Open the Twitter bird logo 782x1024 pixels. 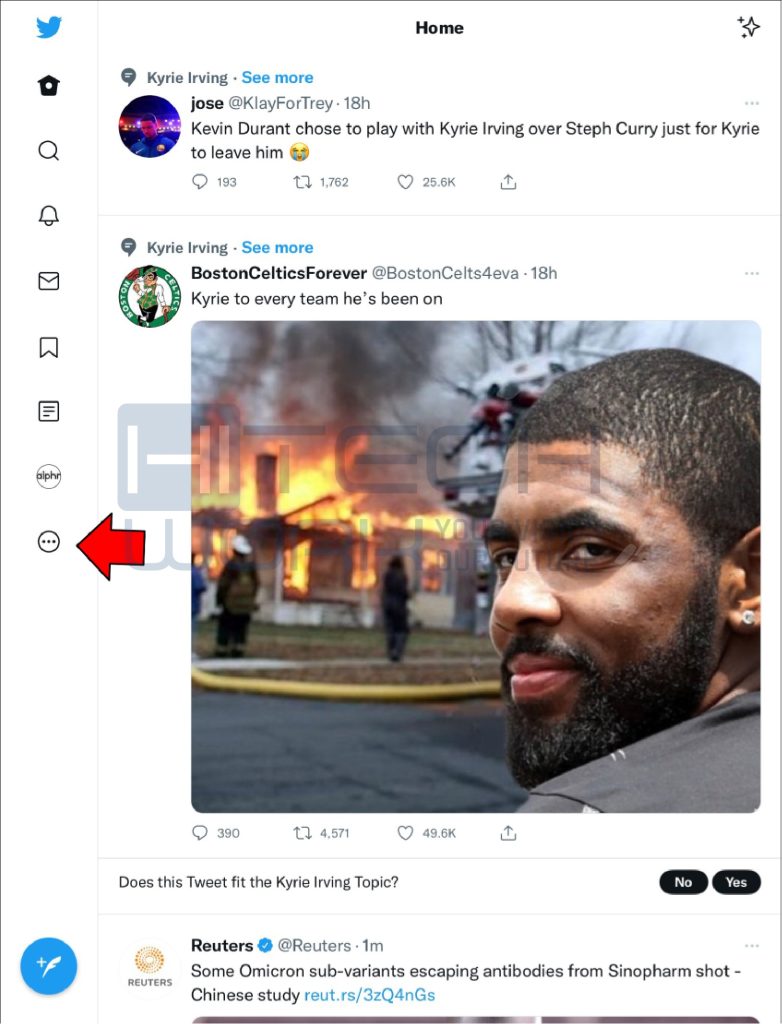pos(49,27)
